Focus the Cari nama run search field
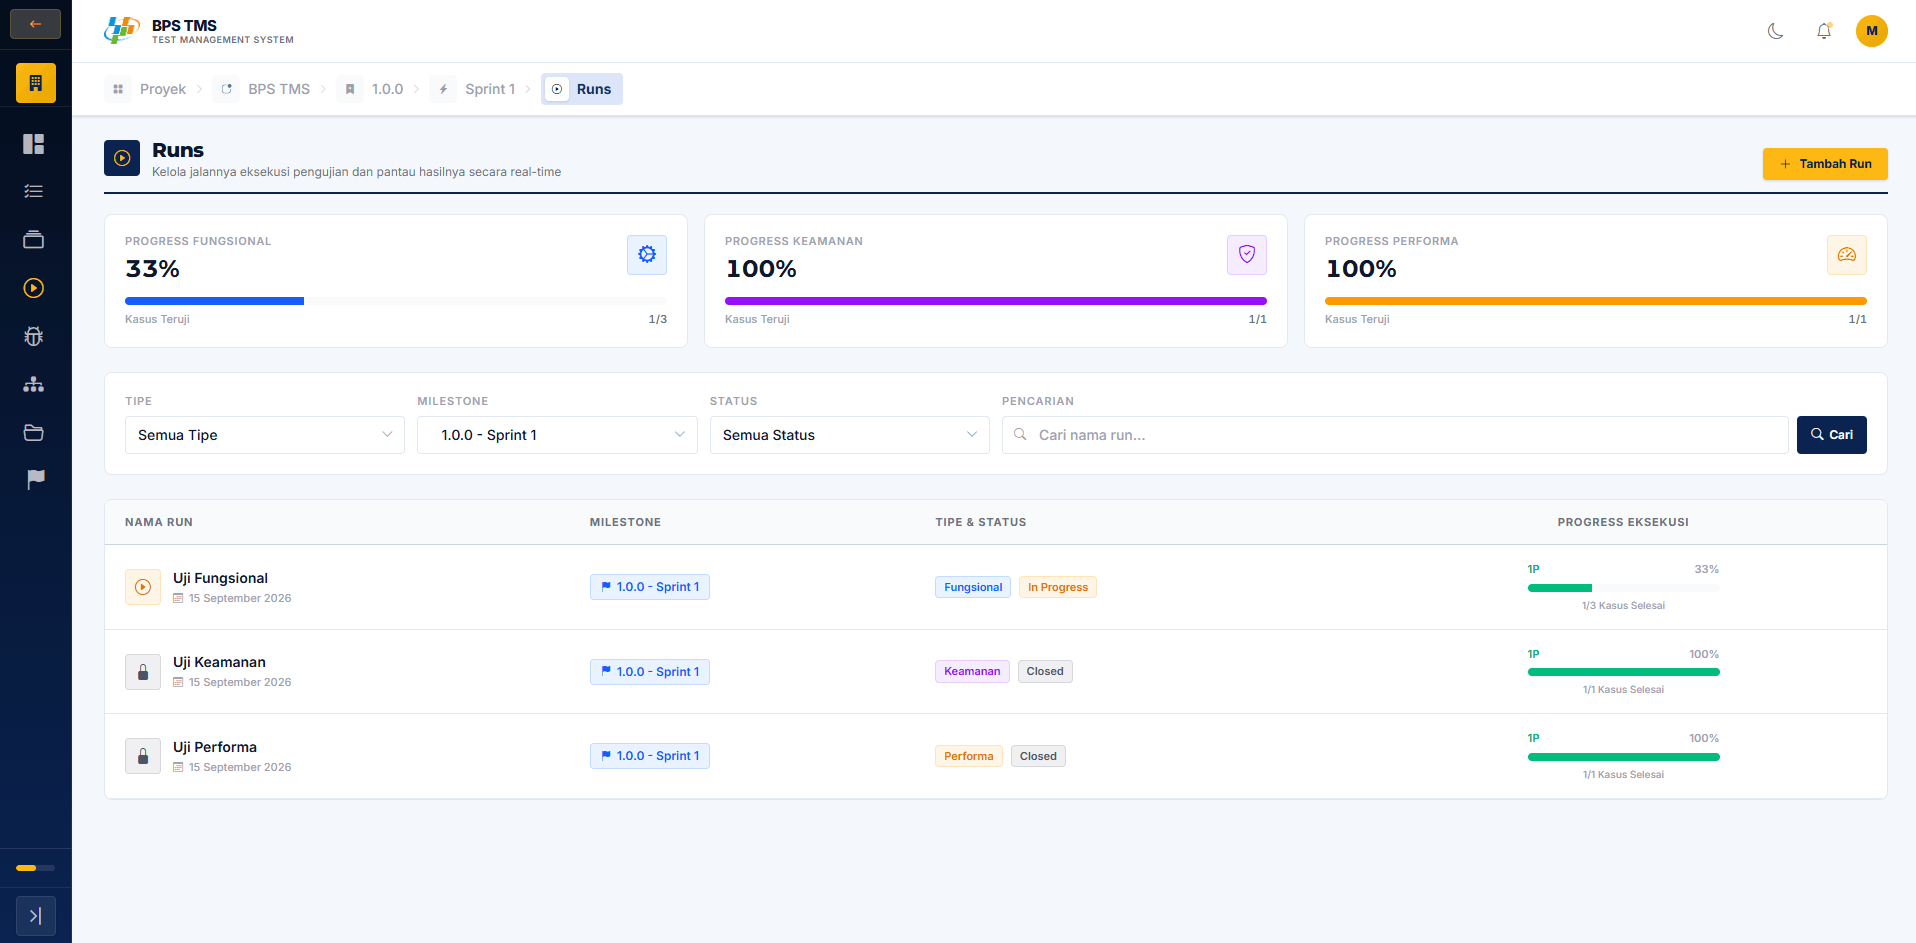The width and height of the screenshot is (1916, 943). (x=1395, y=435)
